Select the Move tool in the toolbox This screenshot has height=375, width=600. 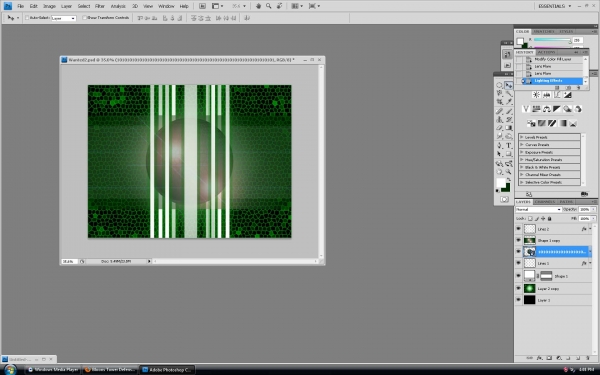(x=509, y=85)
